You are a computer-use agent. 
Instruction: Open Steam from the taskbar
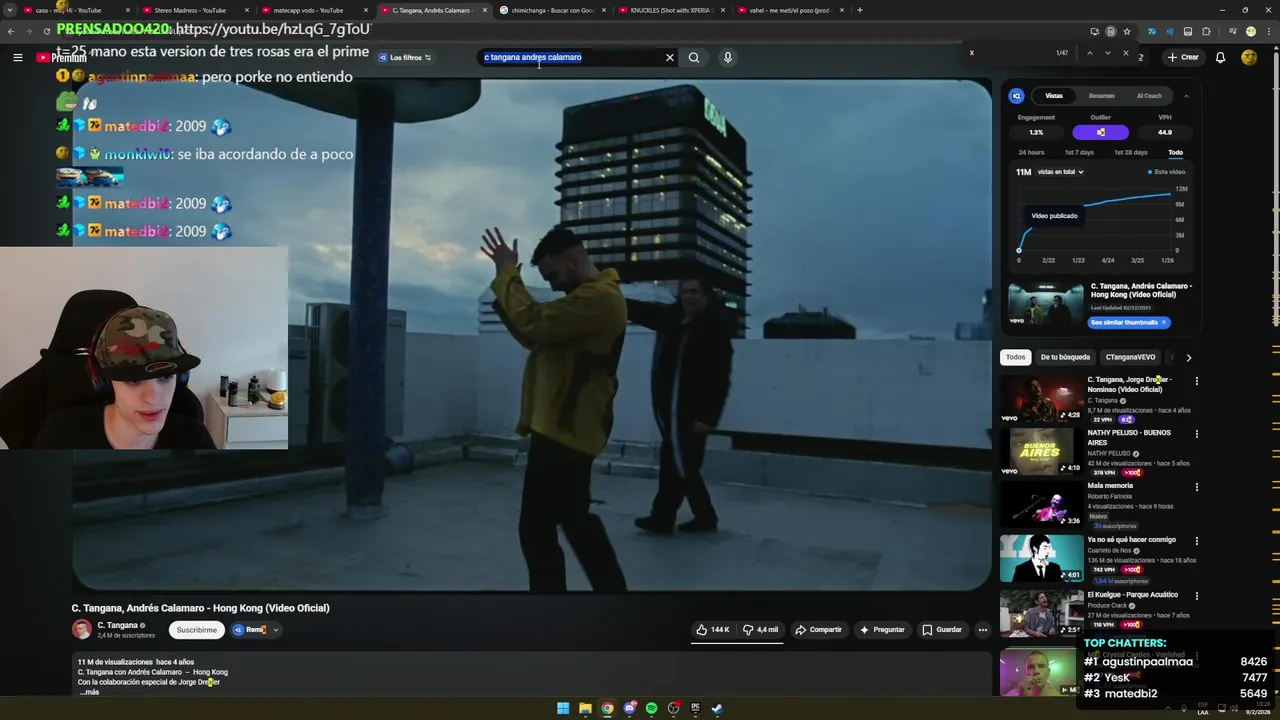(717, 709)
